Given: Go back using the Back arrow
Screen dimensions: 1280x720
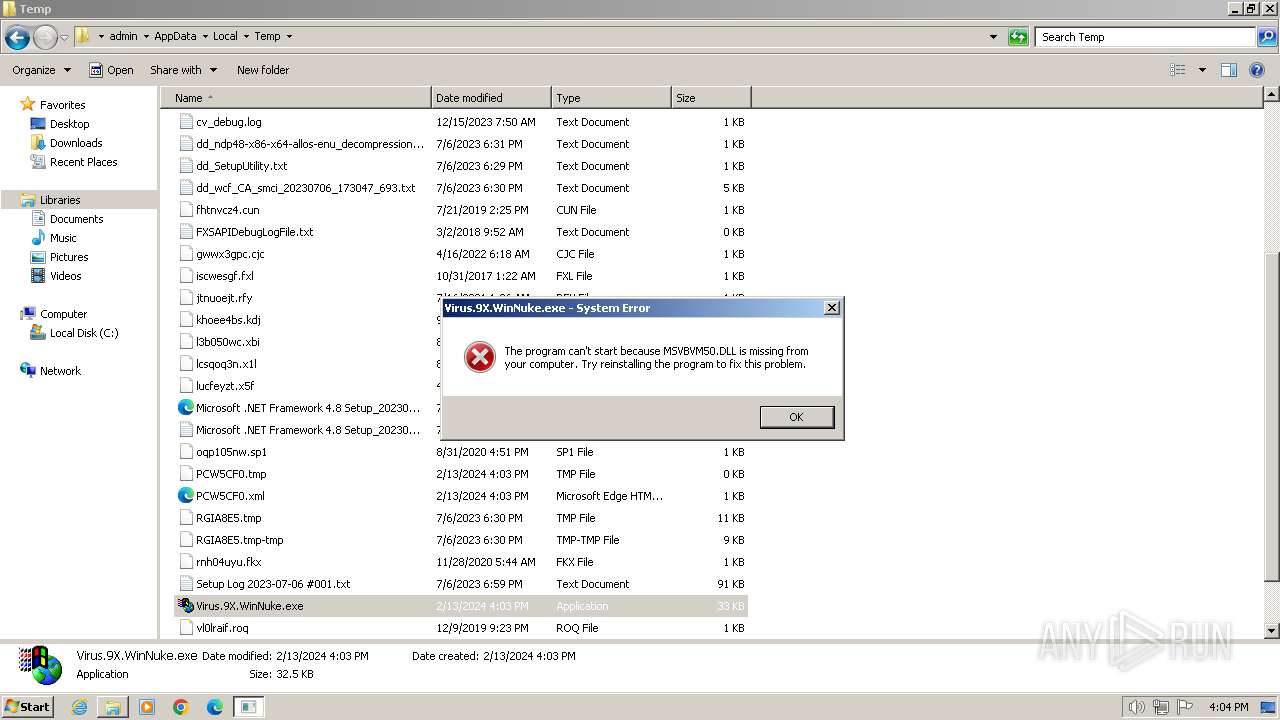Looking at the screenshot, I should click(x=17, y=37).
